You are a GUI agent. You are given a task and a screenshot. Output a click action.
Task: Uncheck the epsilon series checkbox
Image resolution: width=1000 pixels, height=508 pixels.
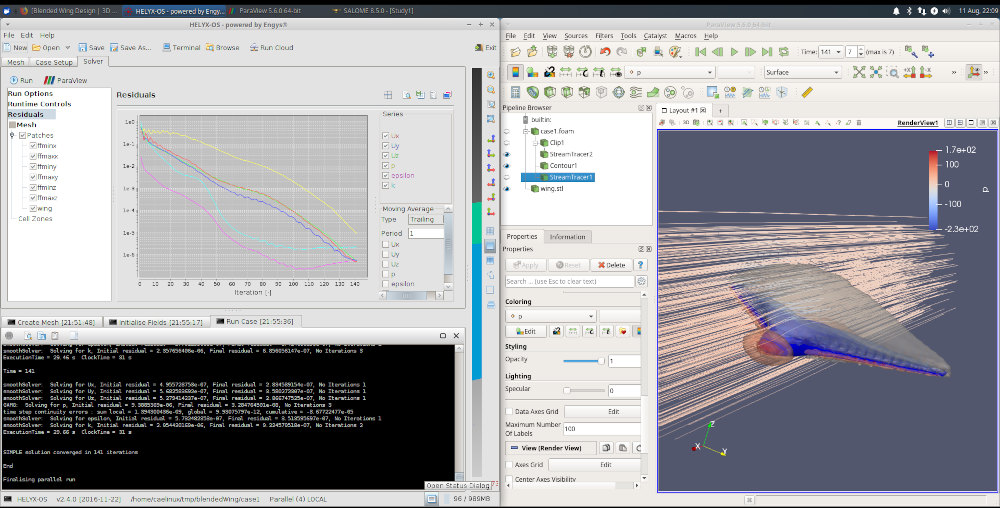point(386,175)
